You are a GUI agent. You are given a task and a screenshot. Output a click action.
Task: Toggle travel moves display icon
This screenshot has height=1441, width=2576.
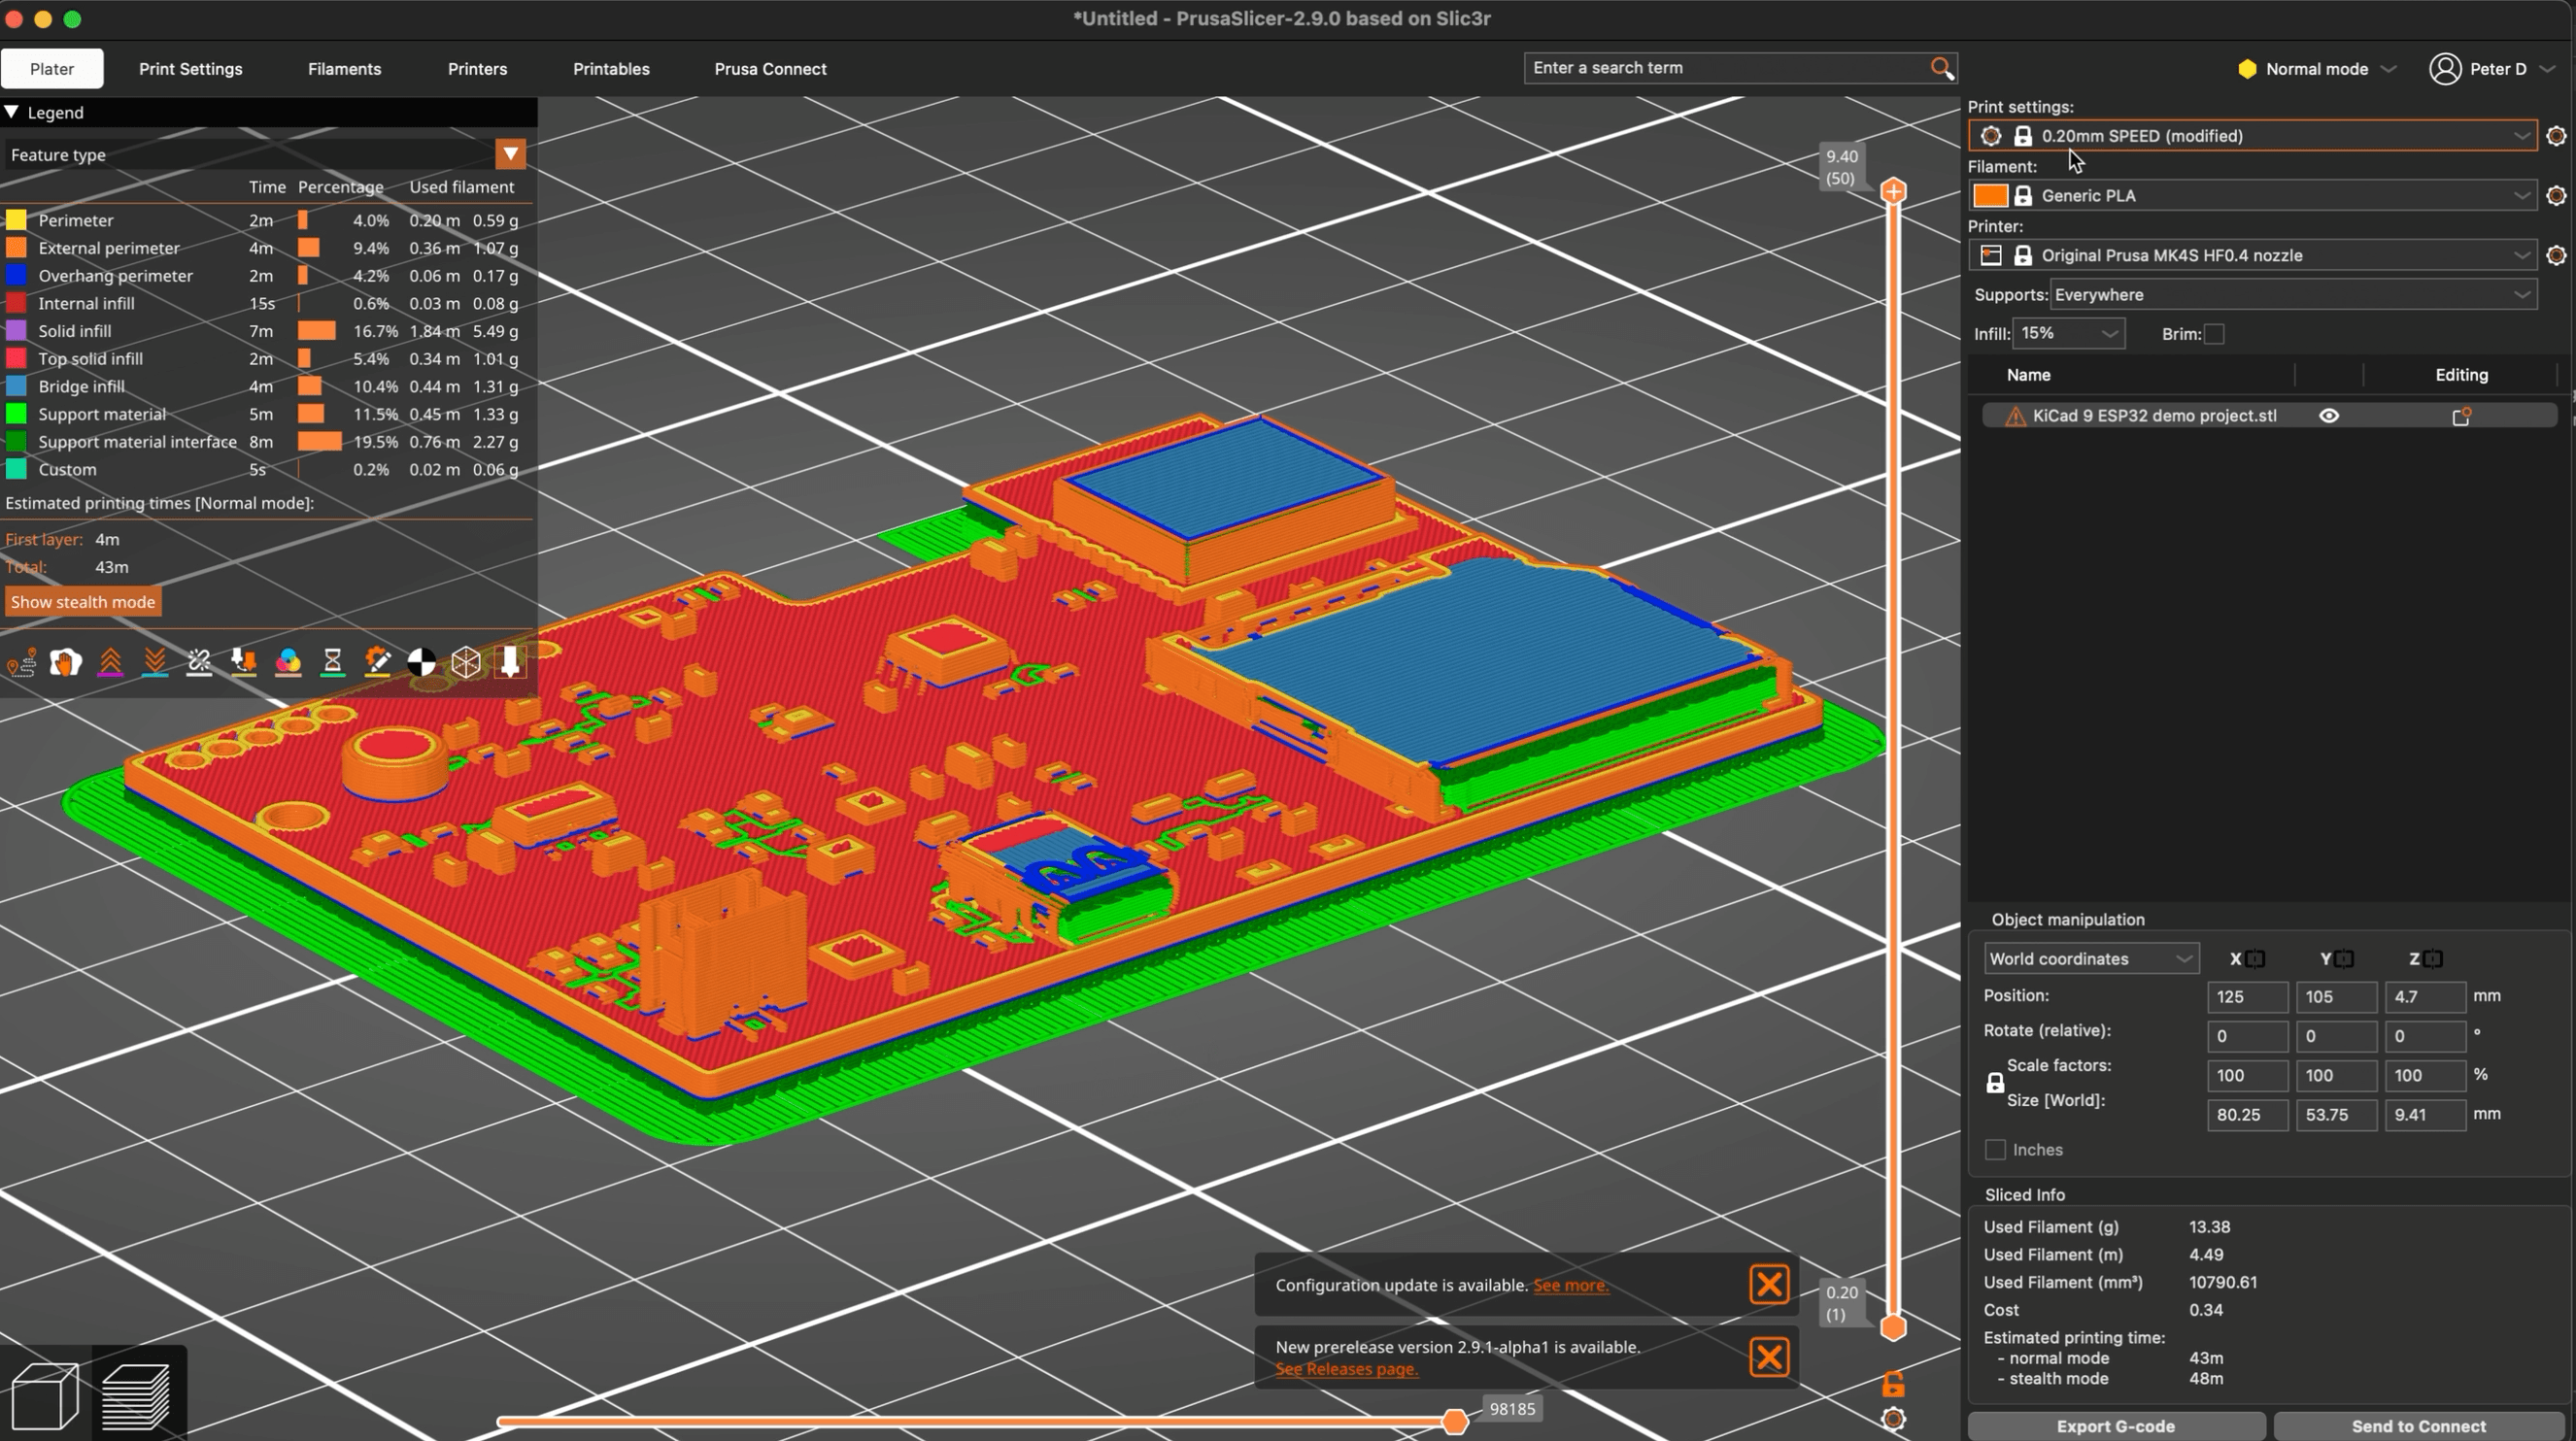pyautogui.click(x=22, y=663)
